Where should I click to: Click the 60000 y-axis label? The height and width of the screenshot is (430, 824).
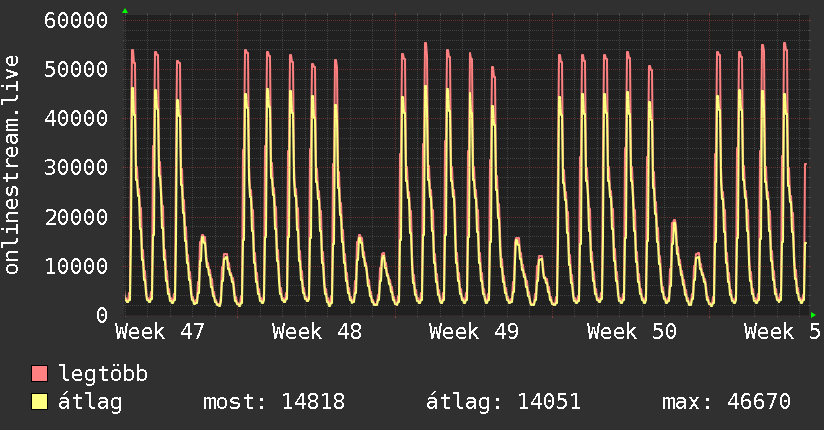76,21
